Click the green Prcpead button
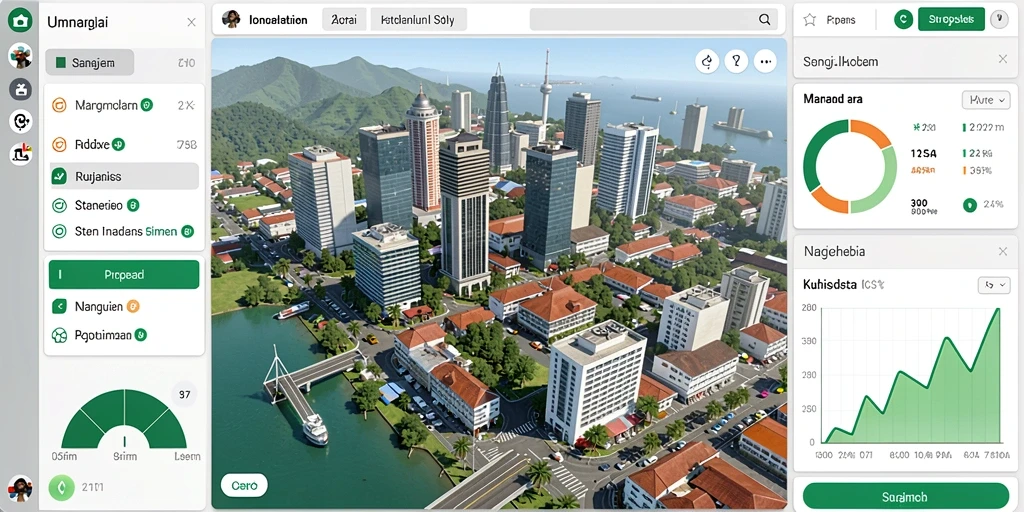This screenshot has height=512, width=1024. pos(124,275)
